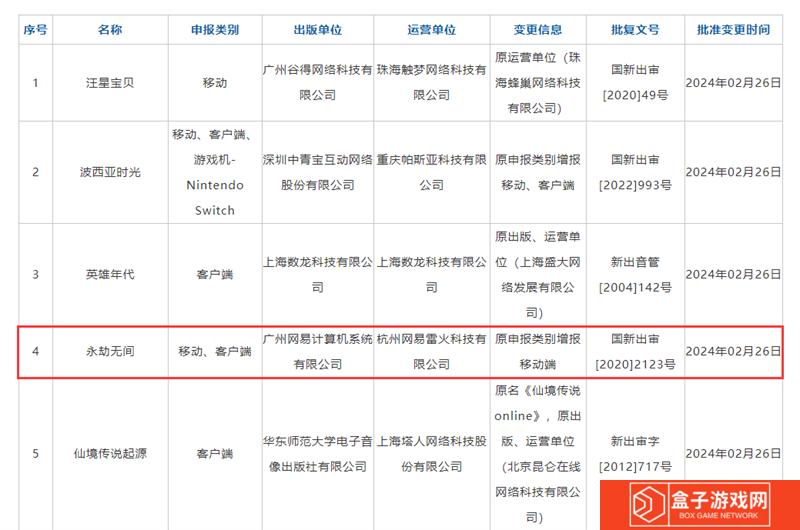Select the game name 英雄年代

pyautogui.click(x=110, y=274)
